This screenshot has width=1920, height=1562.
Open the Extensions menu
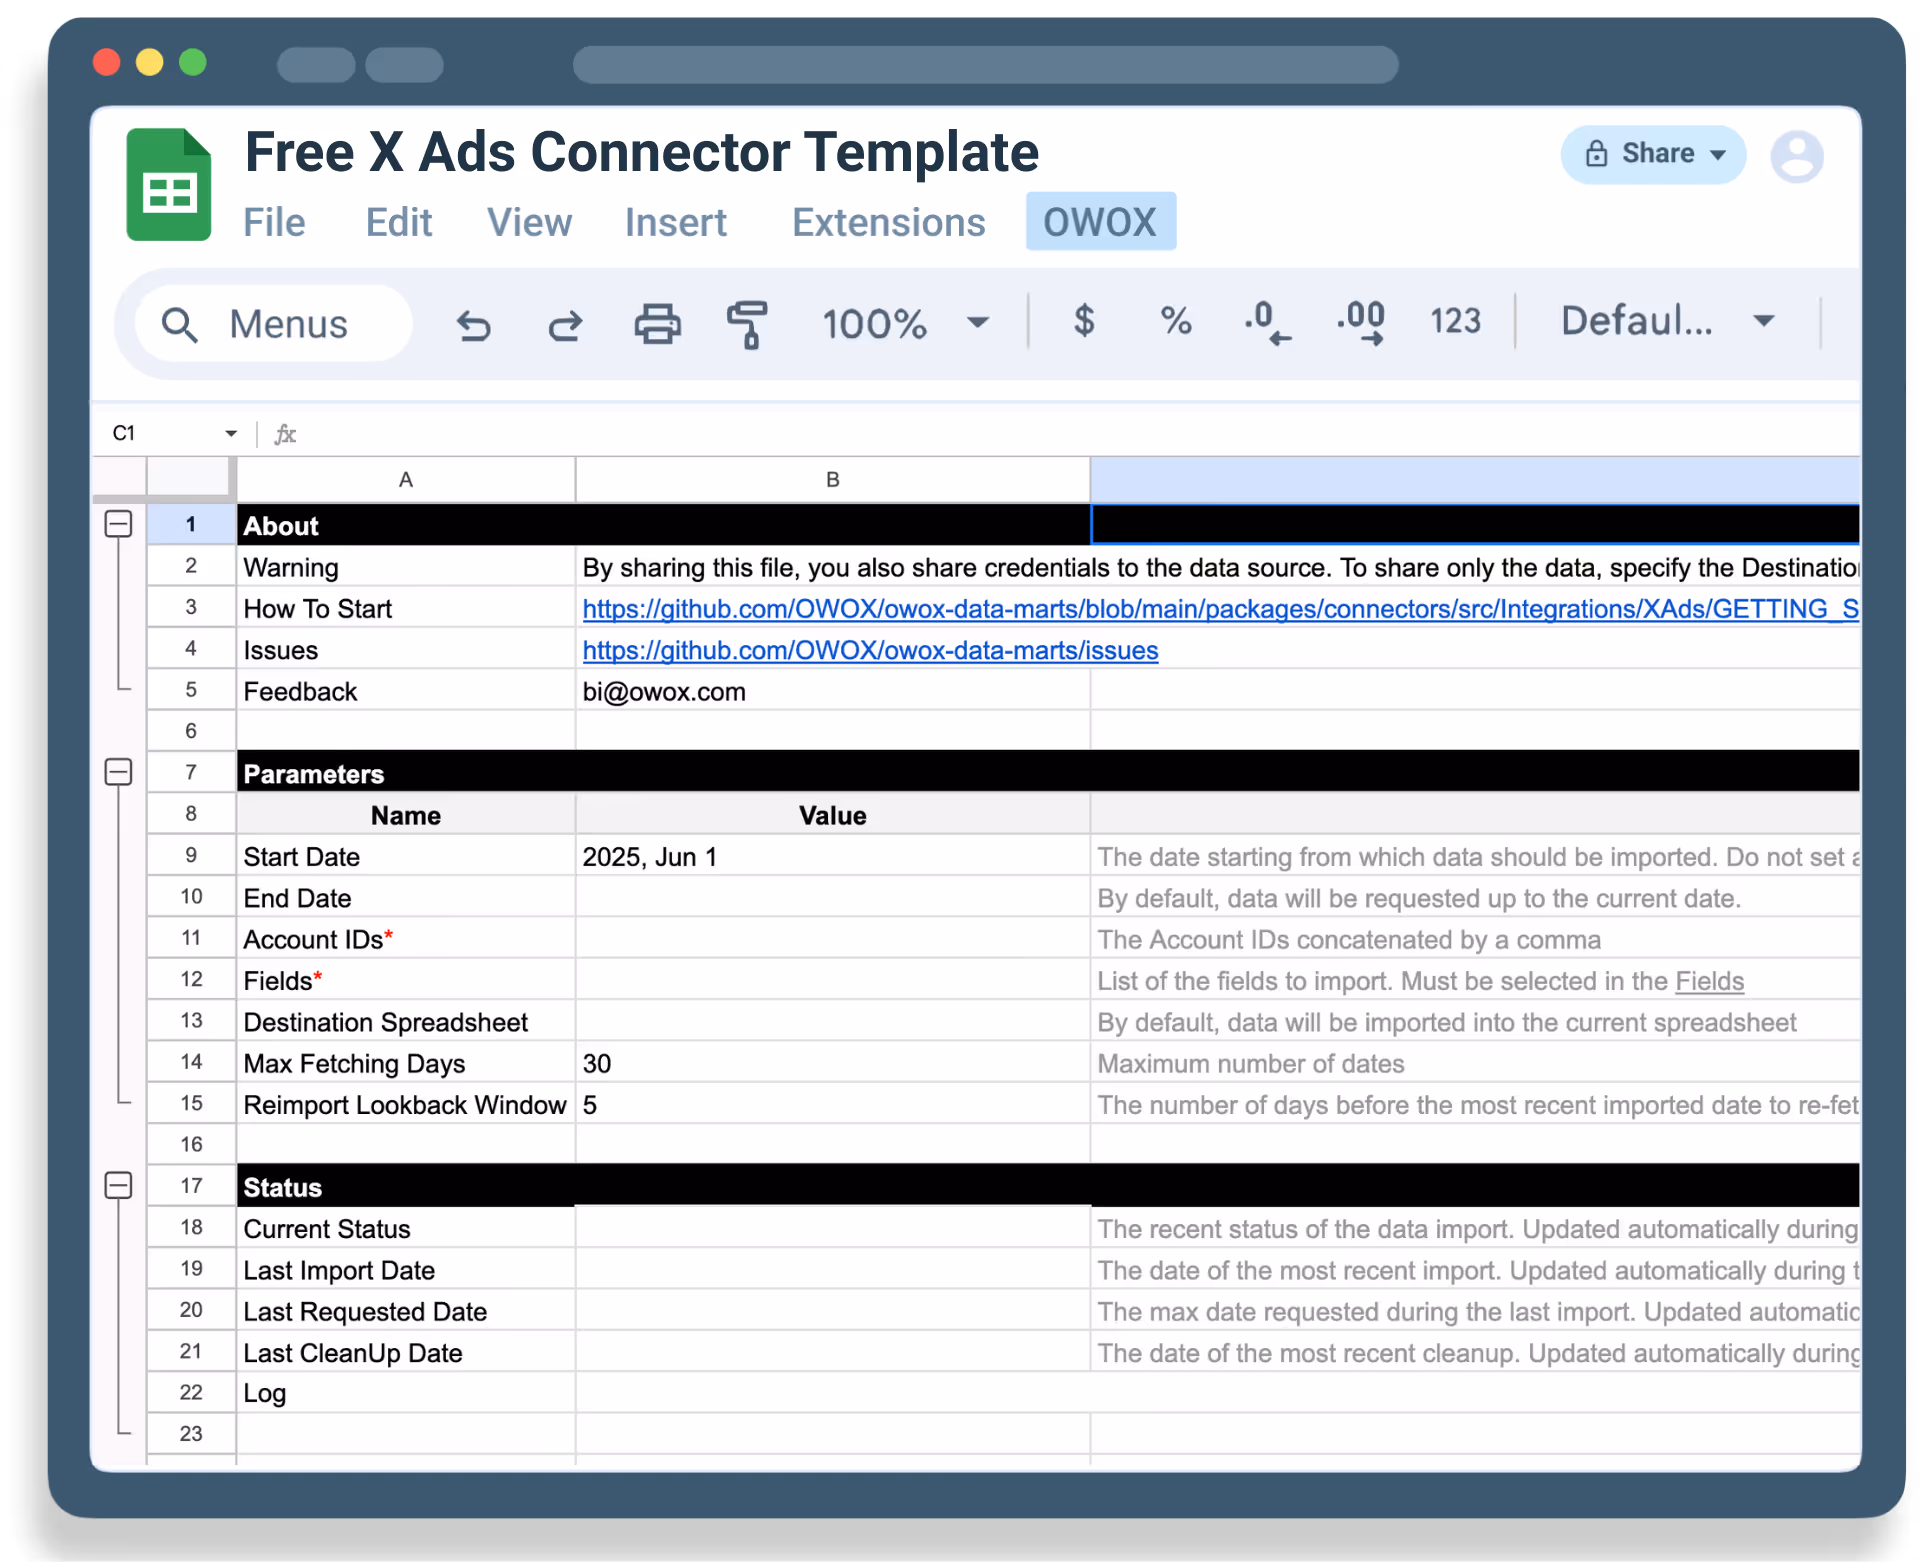[x=888, y=222]
